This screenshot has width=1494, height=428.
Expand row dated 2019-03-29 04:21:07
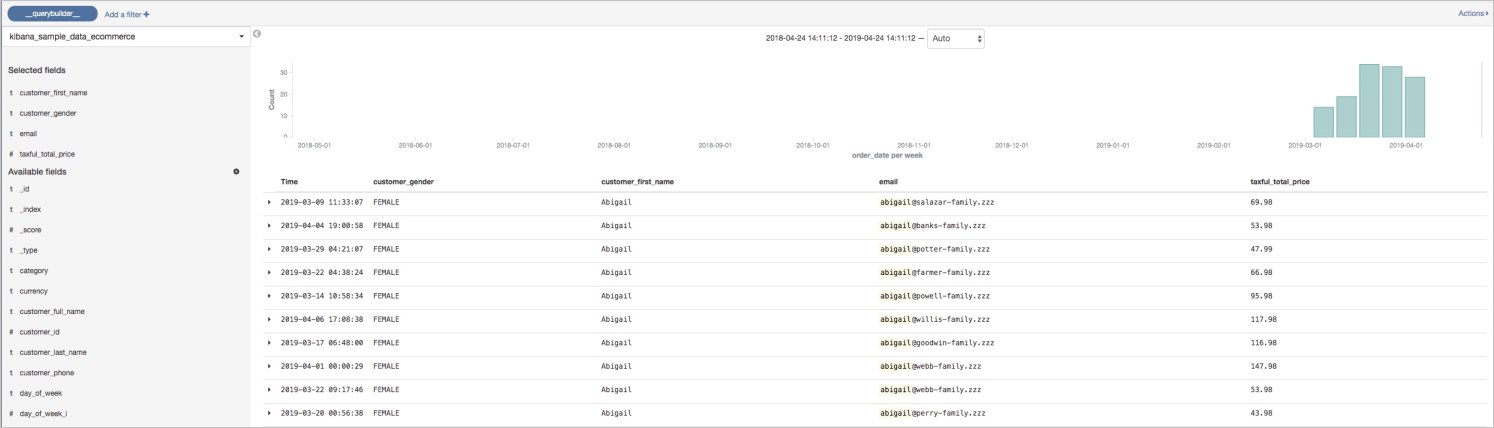point(270,248)
